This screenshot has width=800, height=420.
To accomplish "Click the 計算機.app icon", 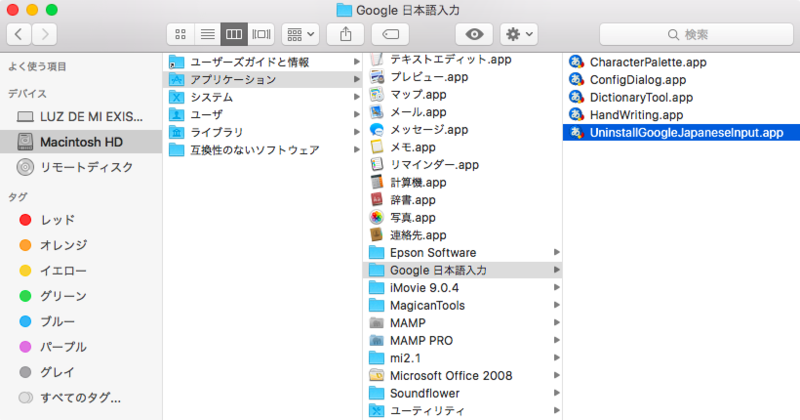I will 377,182.
